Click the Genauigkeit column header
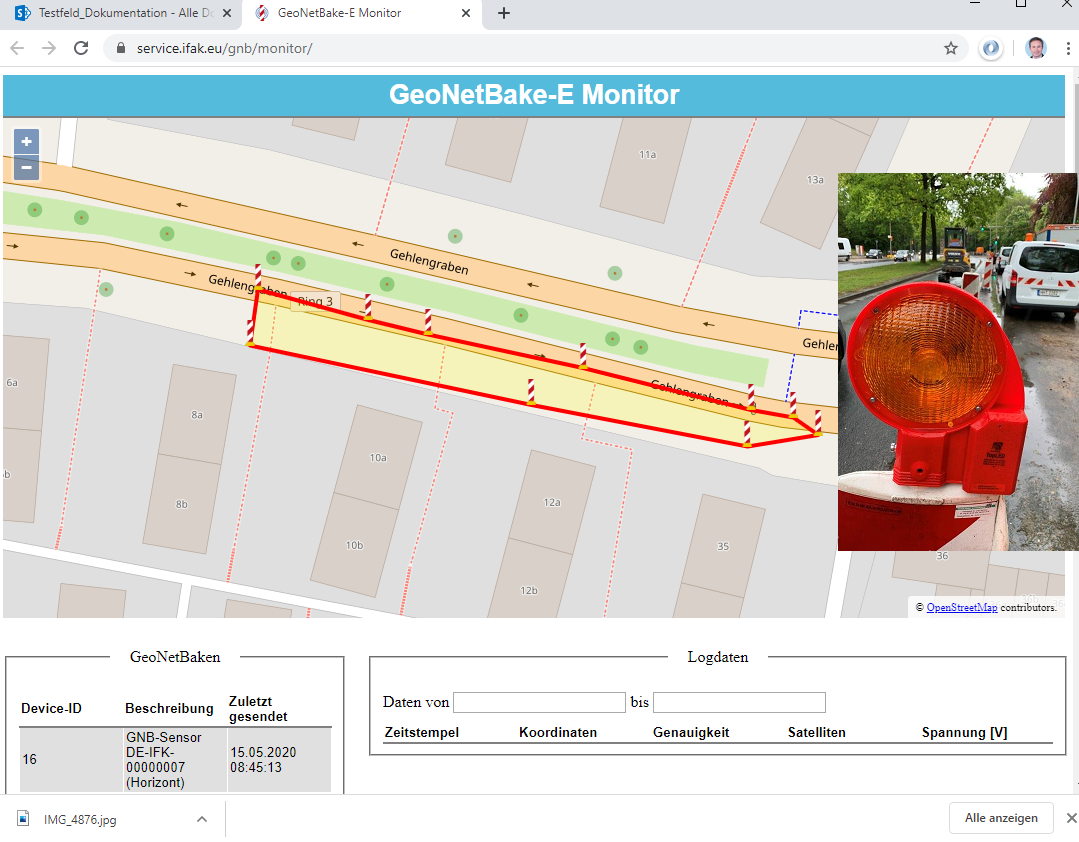The image size is (1079, 842). pos(691,733)
